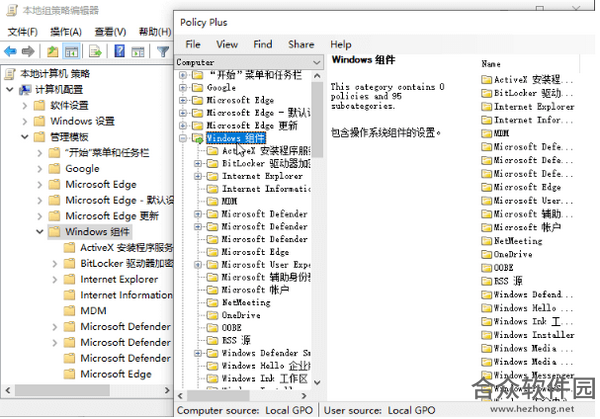This screenshot has width=600, height=419.
Task: Collapse the 管理模板 node
Action: click(25, 137)
